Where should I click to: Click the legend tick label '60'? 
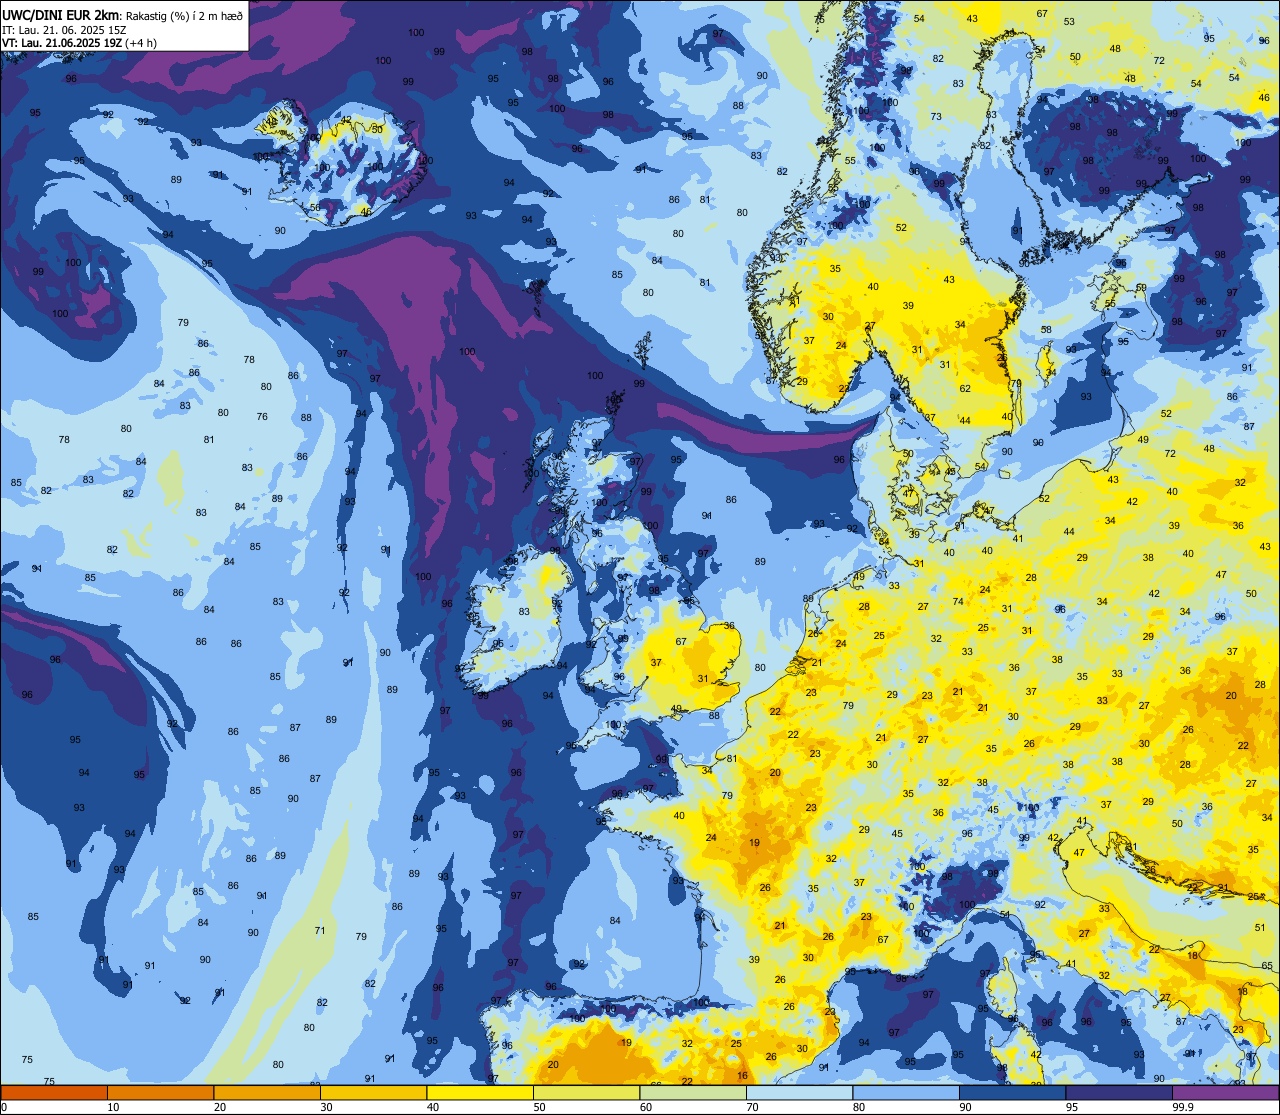(646, 1107)
